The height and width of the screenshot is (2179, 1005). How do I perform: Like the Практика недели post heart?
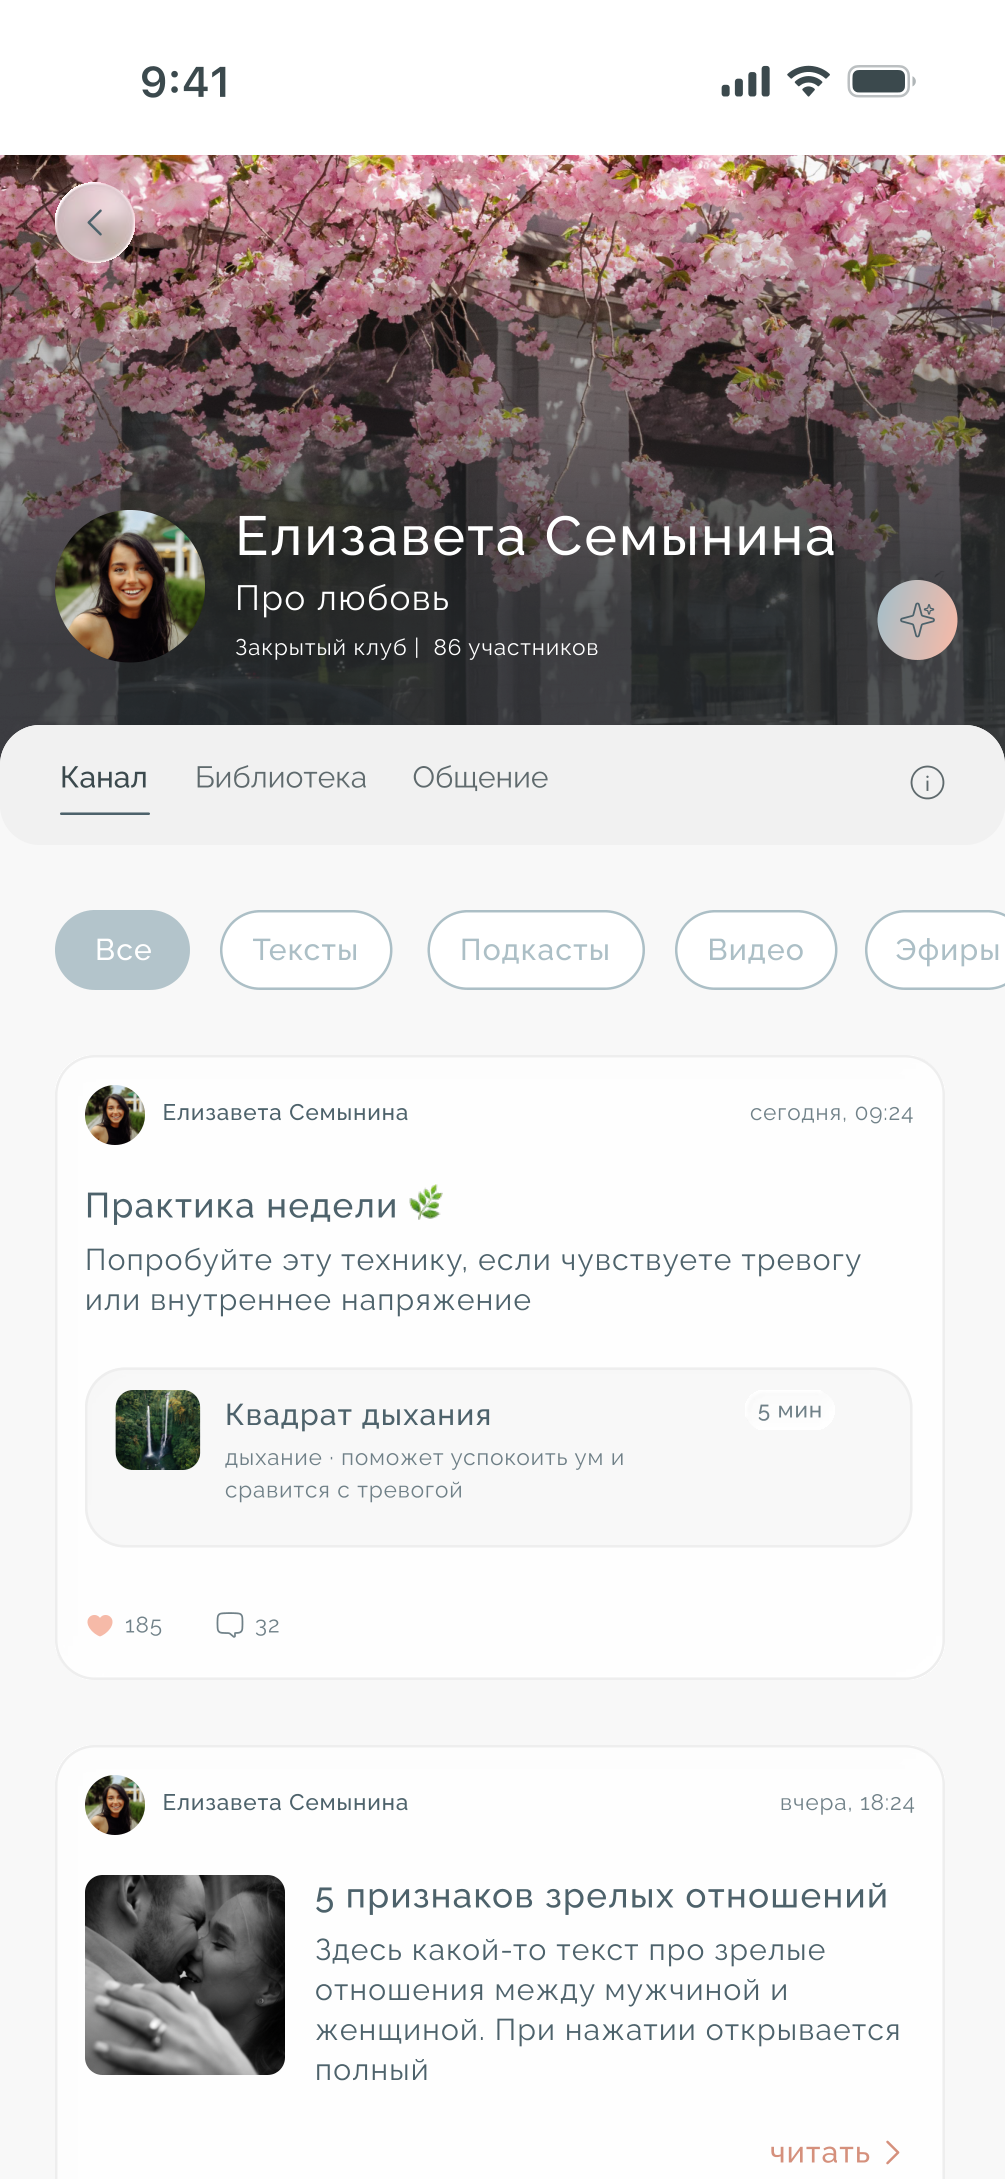point(100,1625)
